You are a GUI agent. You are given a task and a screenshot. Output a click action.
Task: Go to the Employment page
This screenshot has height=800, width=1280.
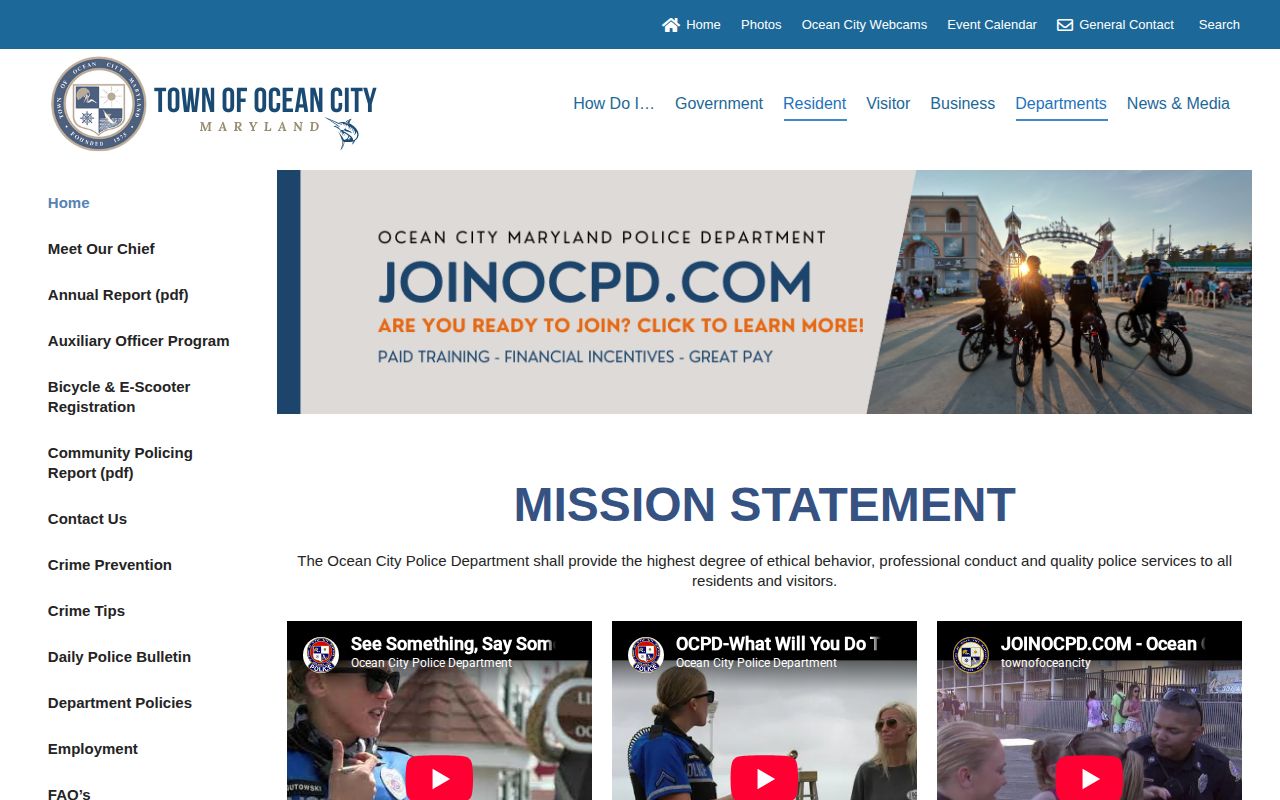(93, 749)
